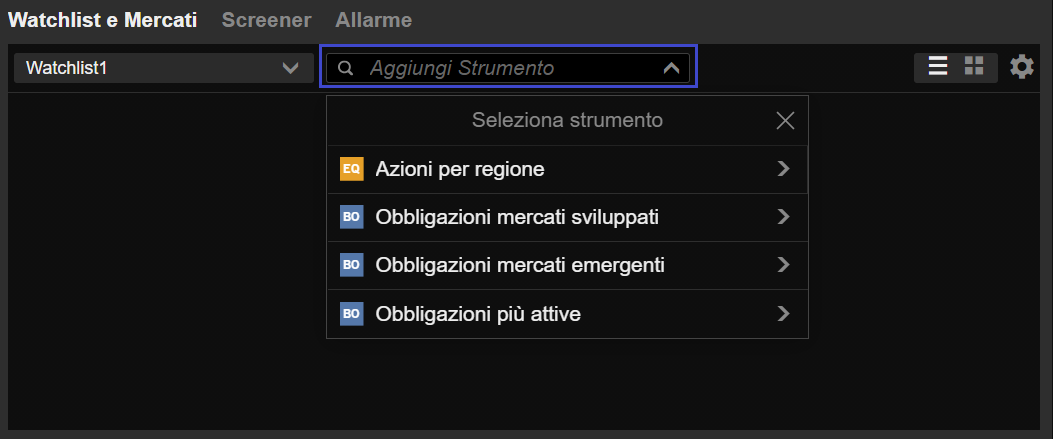Click the magnifier search icon
The height and width of the screenshot is (439, 1053).
[345, 68]
